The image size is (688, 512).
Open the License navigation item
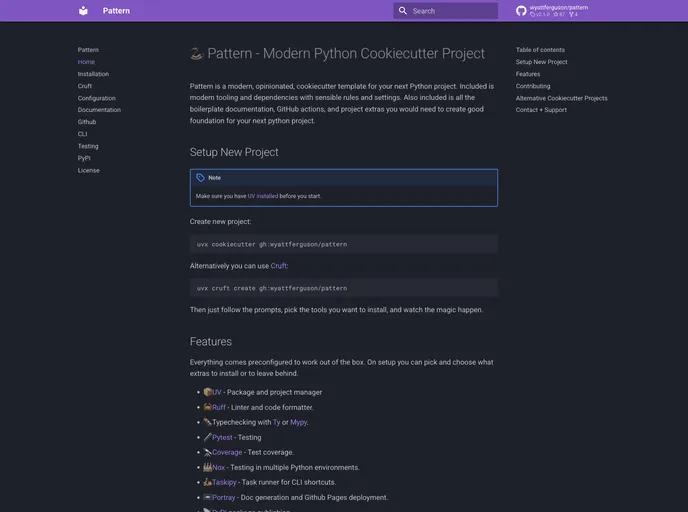pyautogui.click(x=89, y=170)
